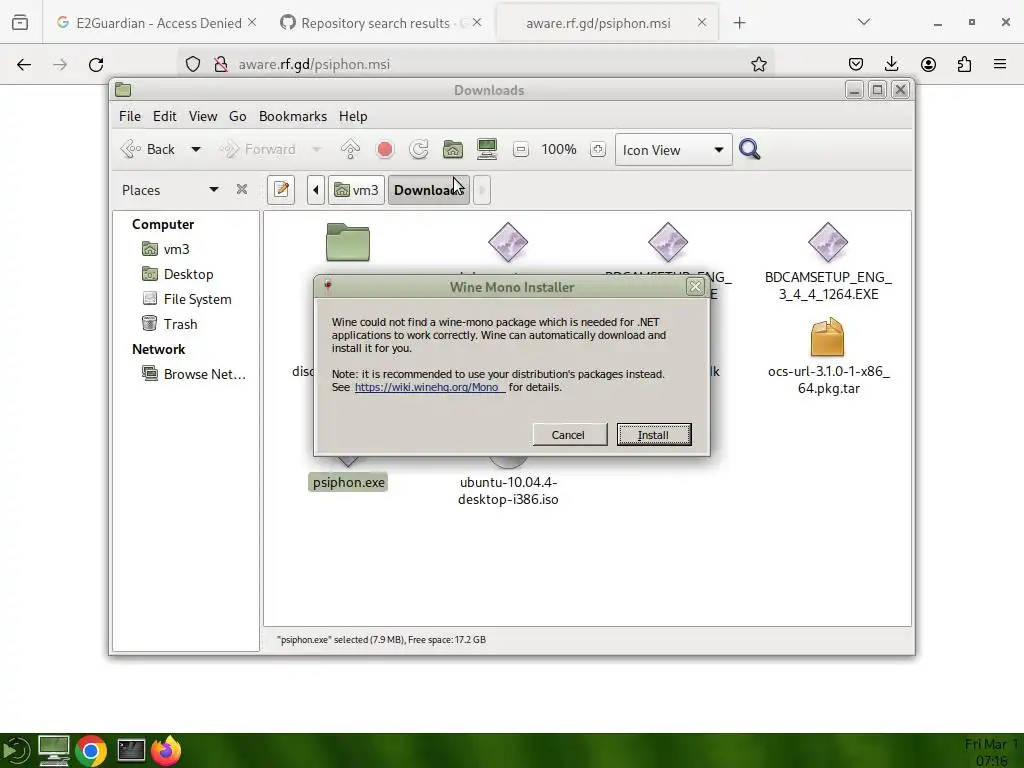This screenshot has height=768, width=1024.
Task: Click the Firefox View icon
Action: coord(20,23)
